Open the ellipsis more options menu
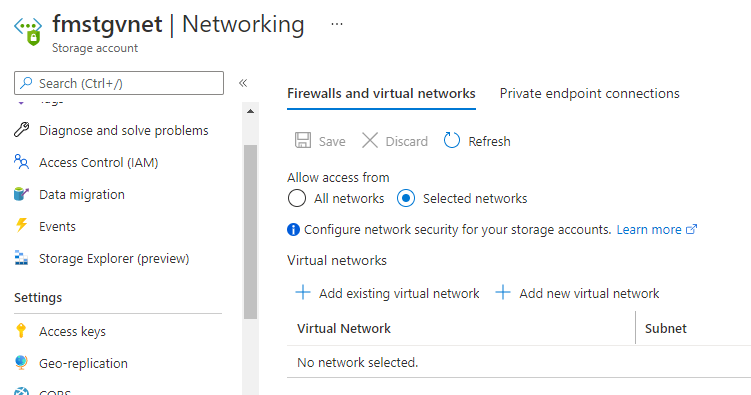Image resolution: width=751 pixels, height=395 pixels. click(337, 24)
